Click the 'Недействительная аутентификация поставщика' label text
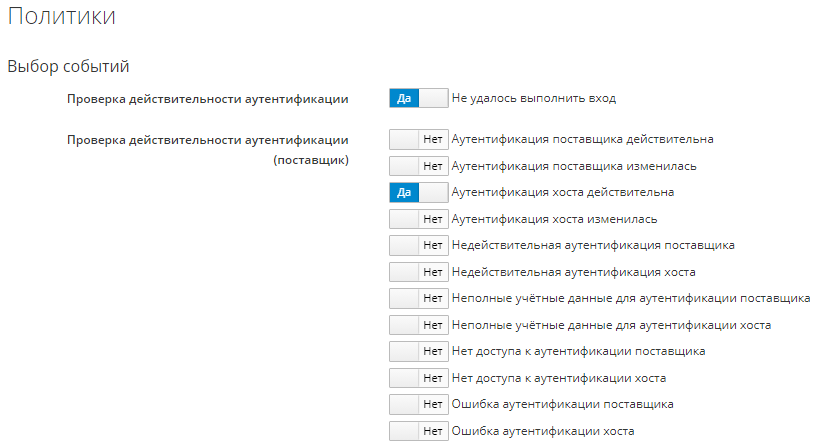 594,245
